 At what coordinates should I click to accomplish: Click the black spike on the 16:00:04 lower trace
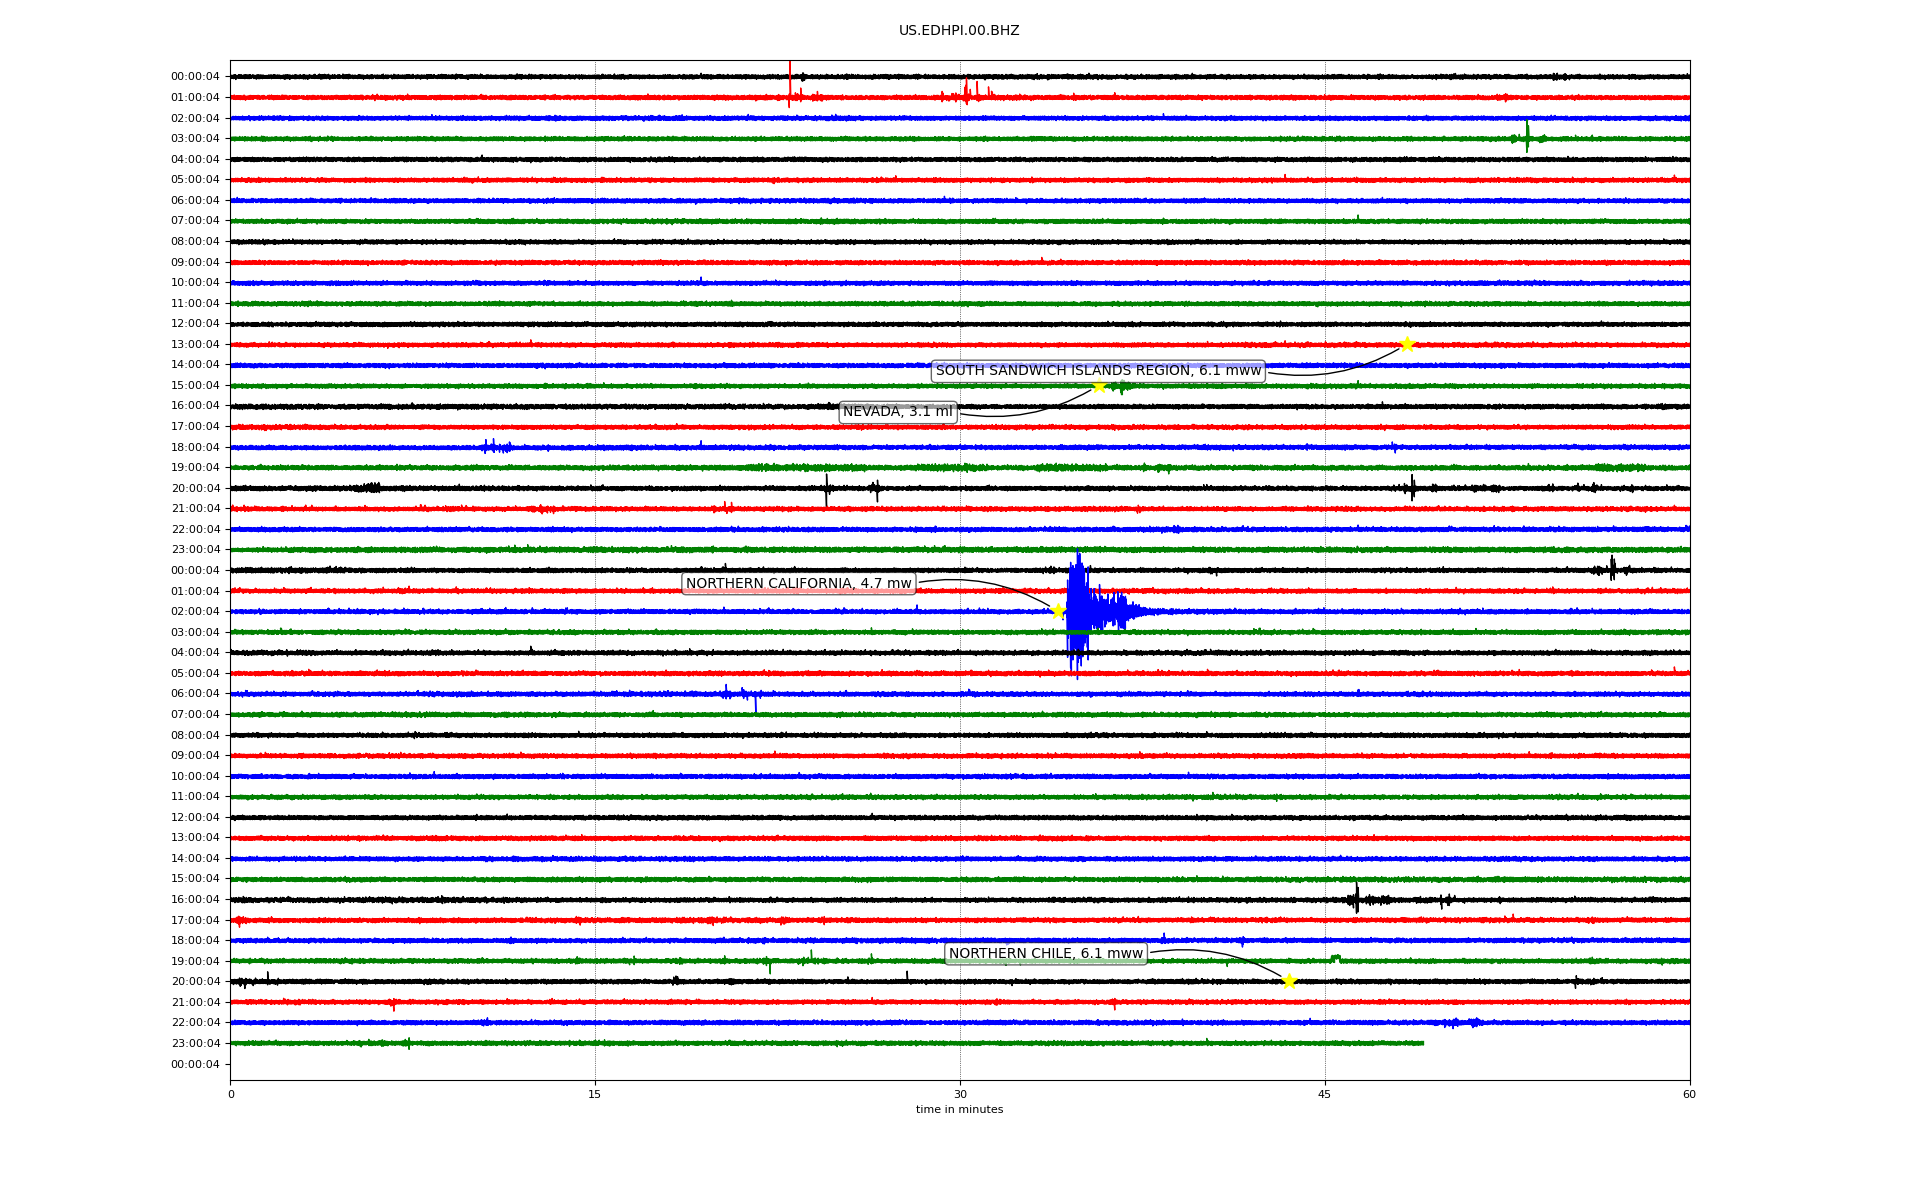1356,898
